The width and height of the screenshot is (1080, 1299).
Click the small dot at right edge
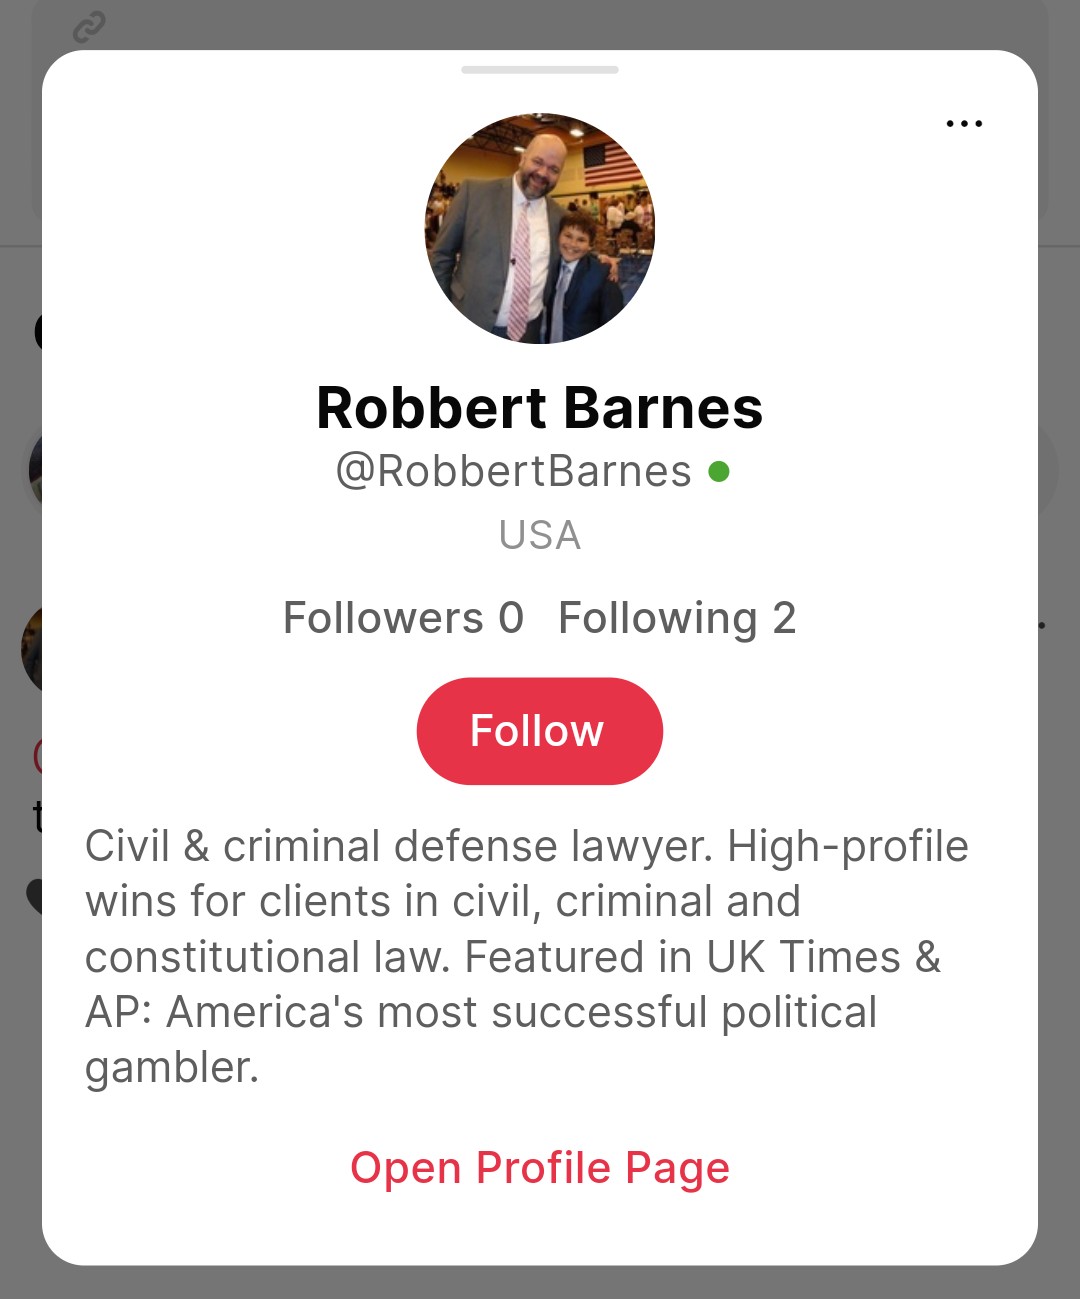coord(1041,626)
